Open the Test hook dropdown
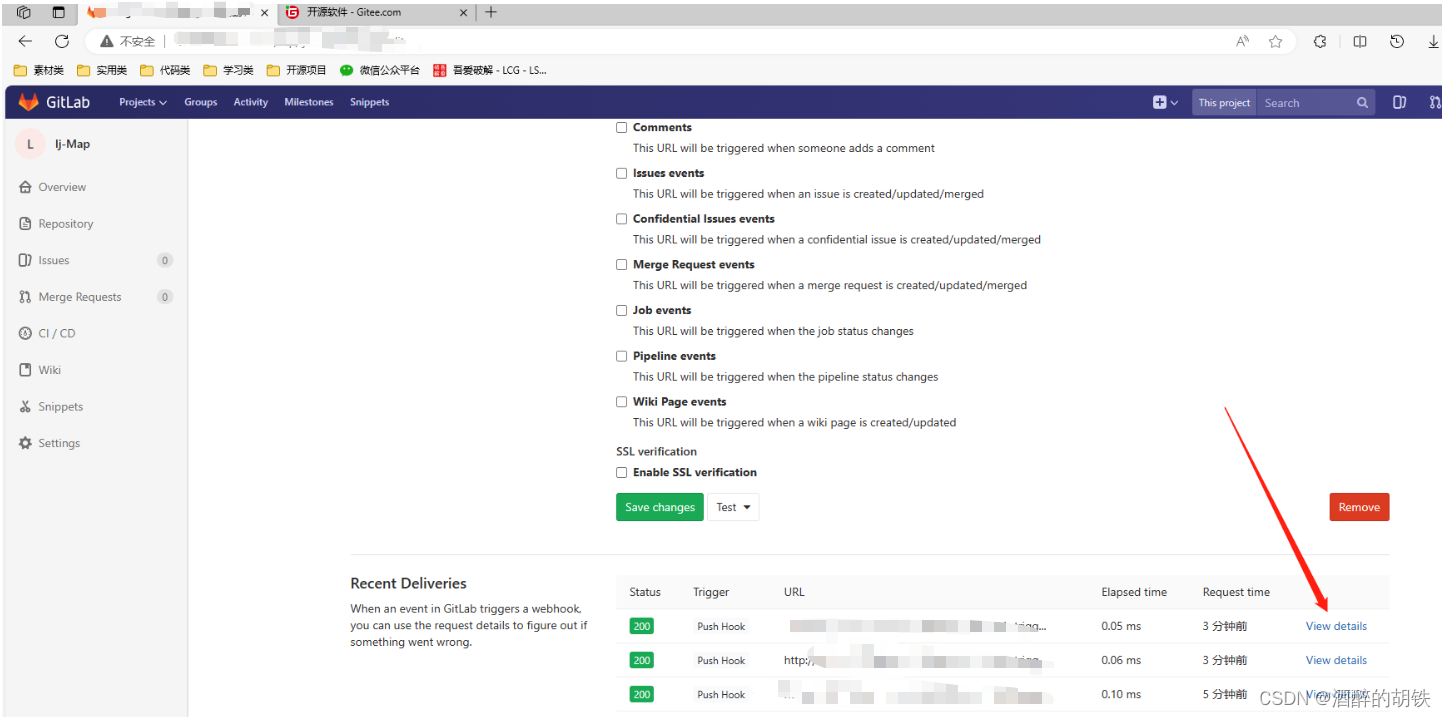 tap(733, 507)
